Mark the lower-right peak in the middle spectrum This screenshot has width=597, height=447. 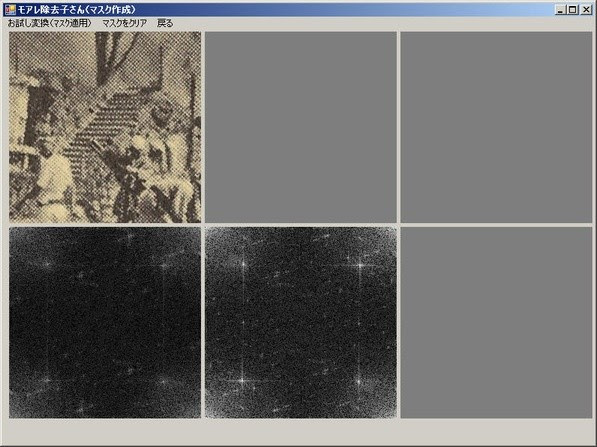(x=358, y=381)
